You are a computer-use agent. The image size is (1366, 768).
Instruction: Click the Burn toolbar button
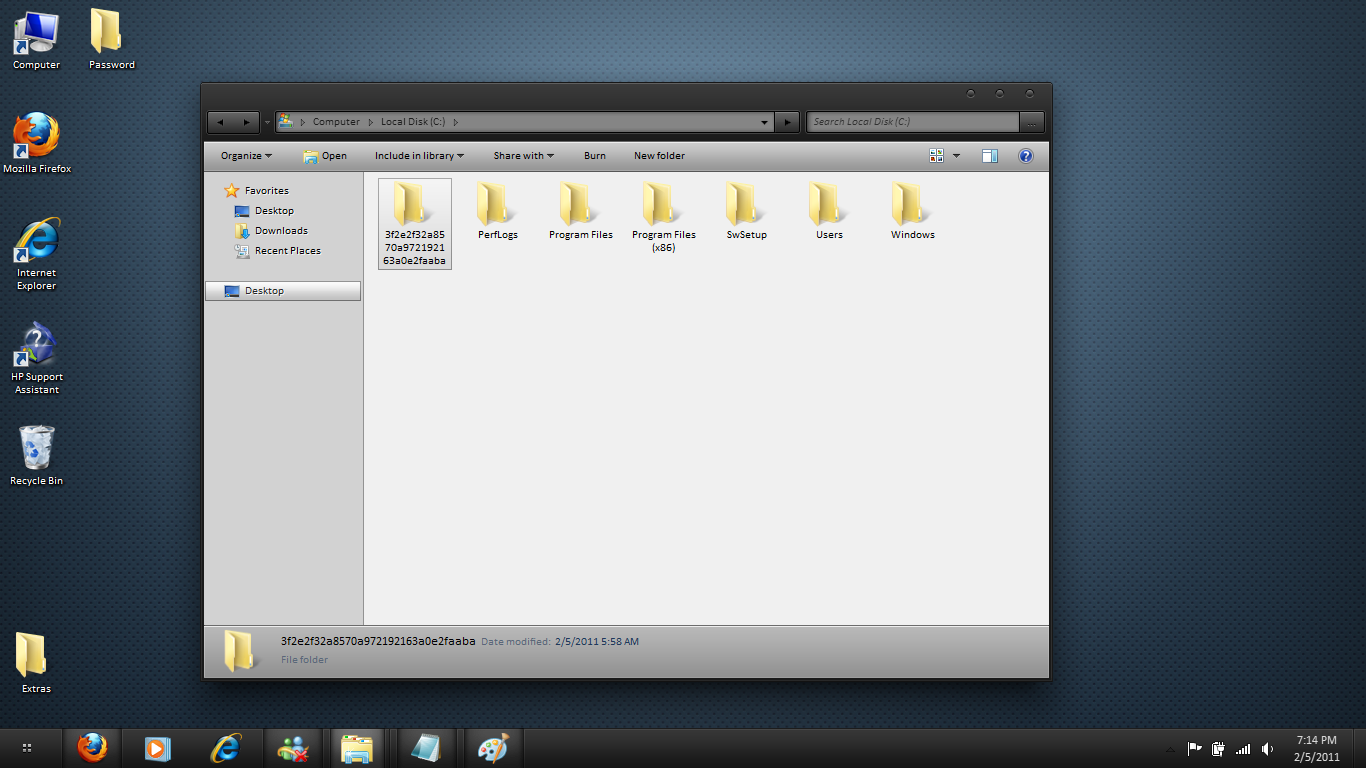coord(595,156)
